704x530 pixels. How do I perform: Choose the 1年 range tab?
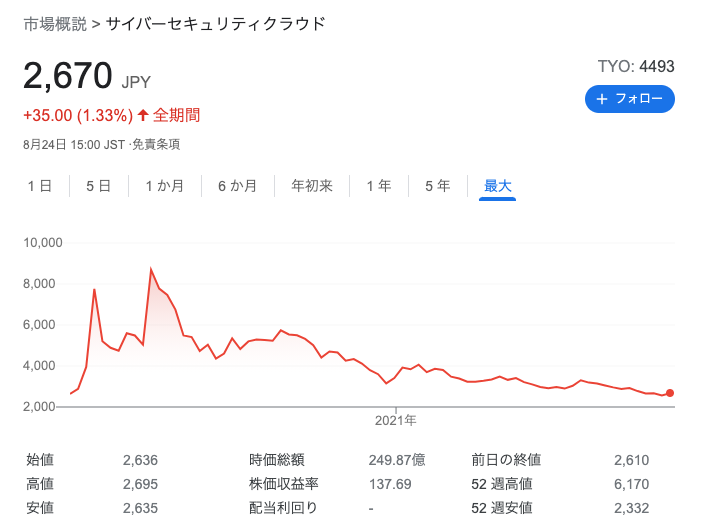378,186
